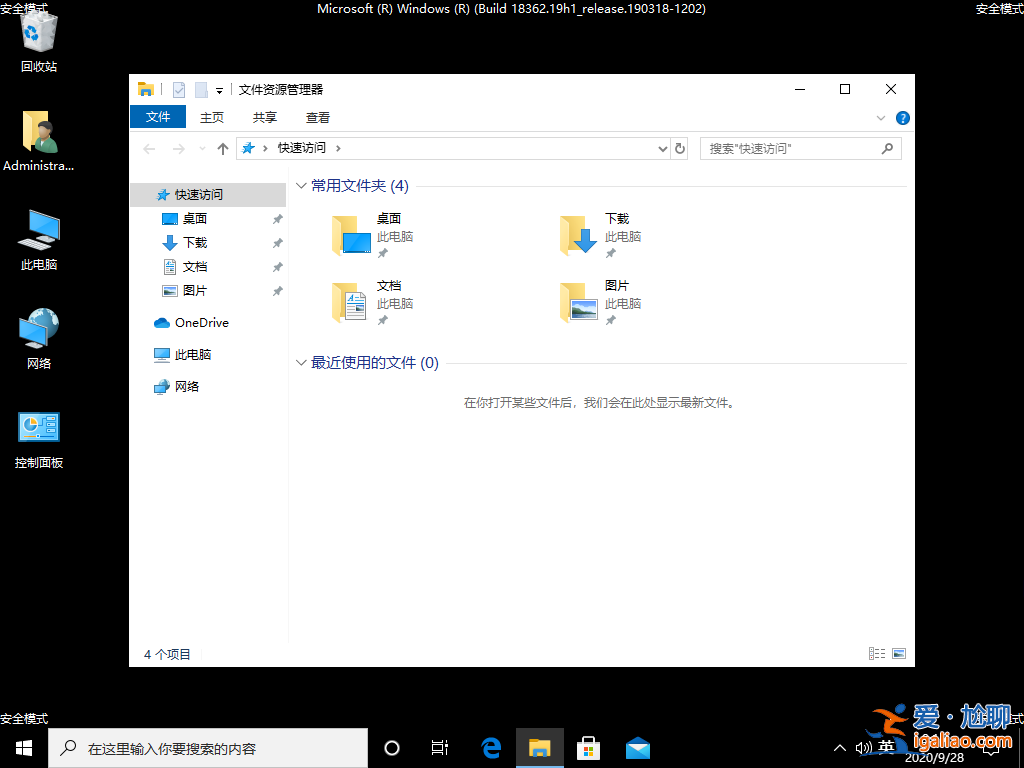Open 控制面板 via its desktop icon

click(37, 432)
